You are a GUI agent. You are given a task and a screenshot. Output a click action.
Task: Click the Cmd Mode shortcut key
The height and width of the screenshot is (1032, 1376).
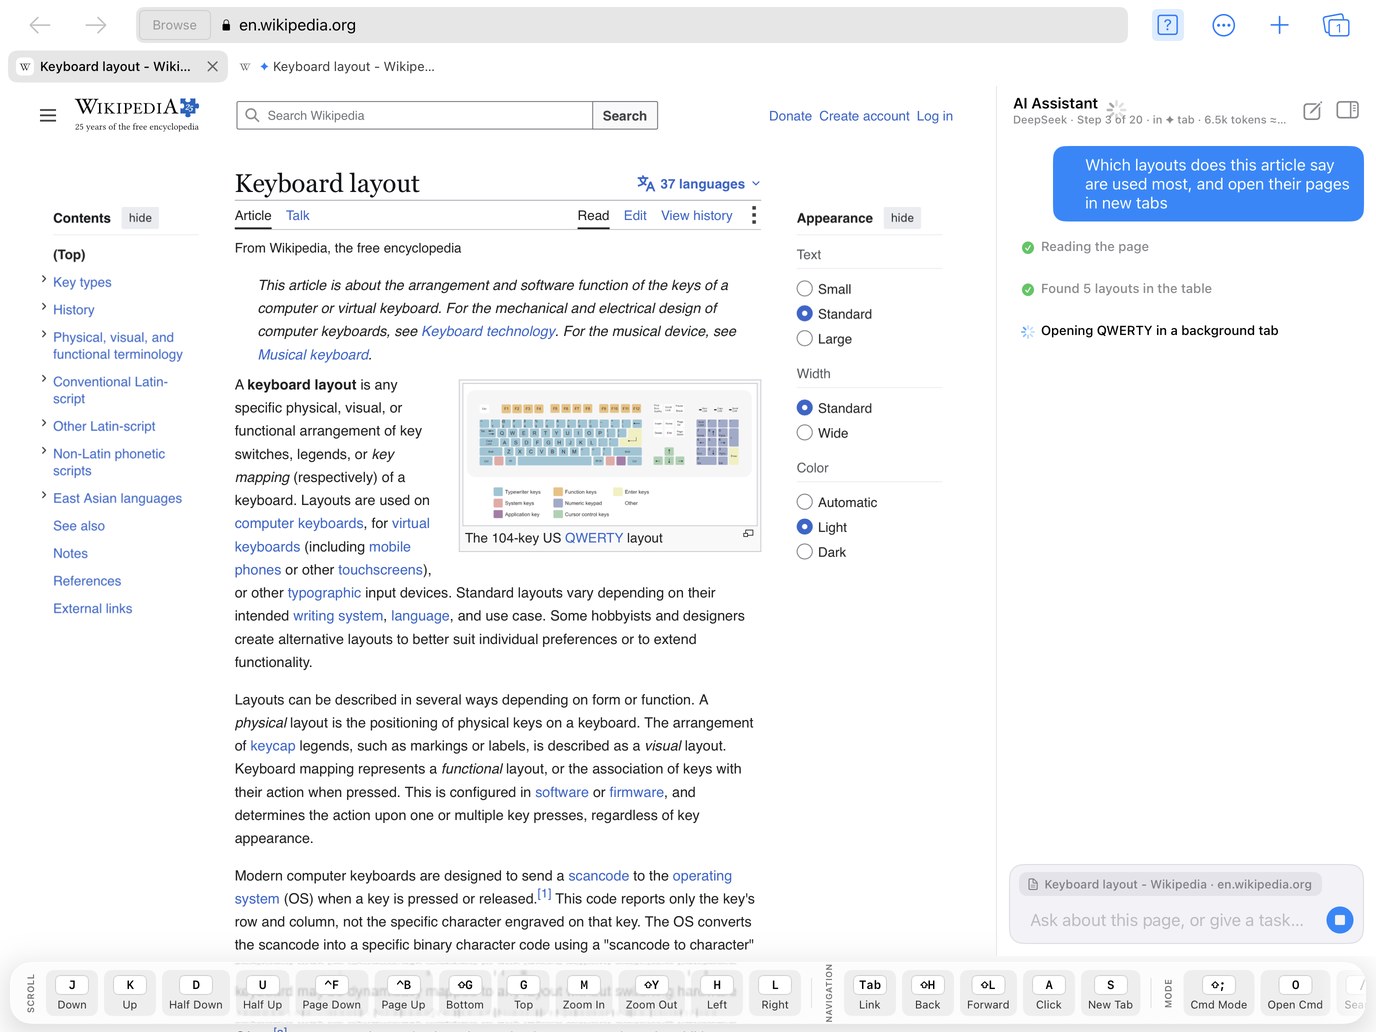[1219, 993]
